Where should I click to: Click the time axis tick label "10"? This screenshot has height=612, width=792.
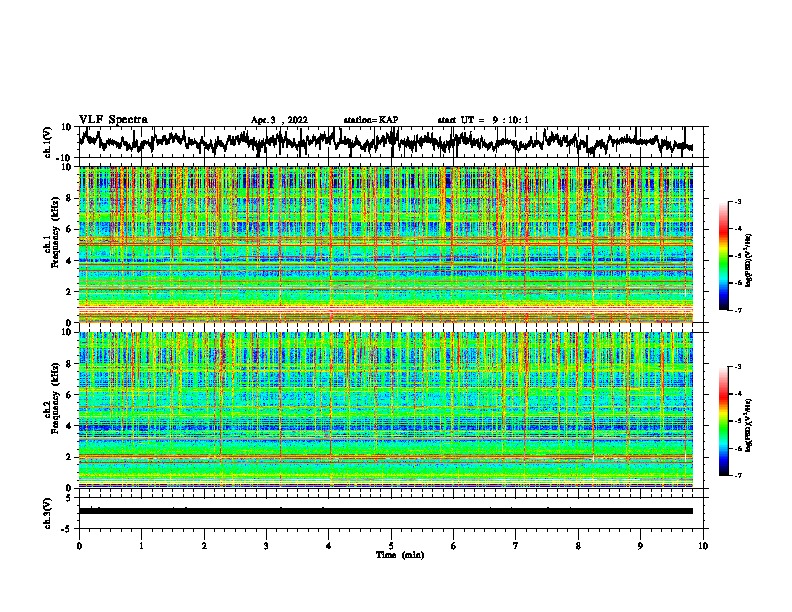tap(703, 546)
